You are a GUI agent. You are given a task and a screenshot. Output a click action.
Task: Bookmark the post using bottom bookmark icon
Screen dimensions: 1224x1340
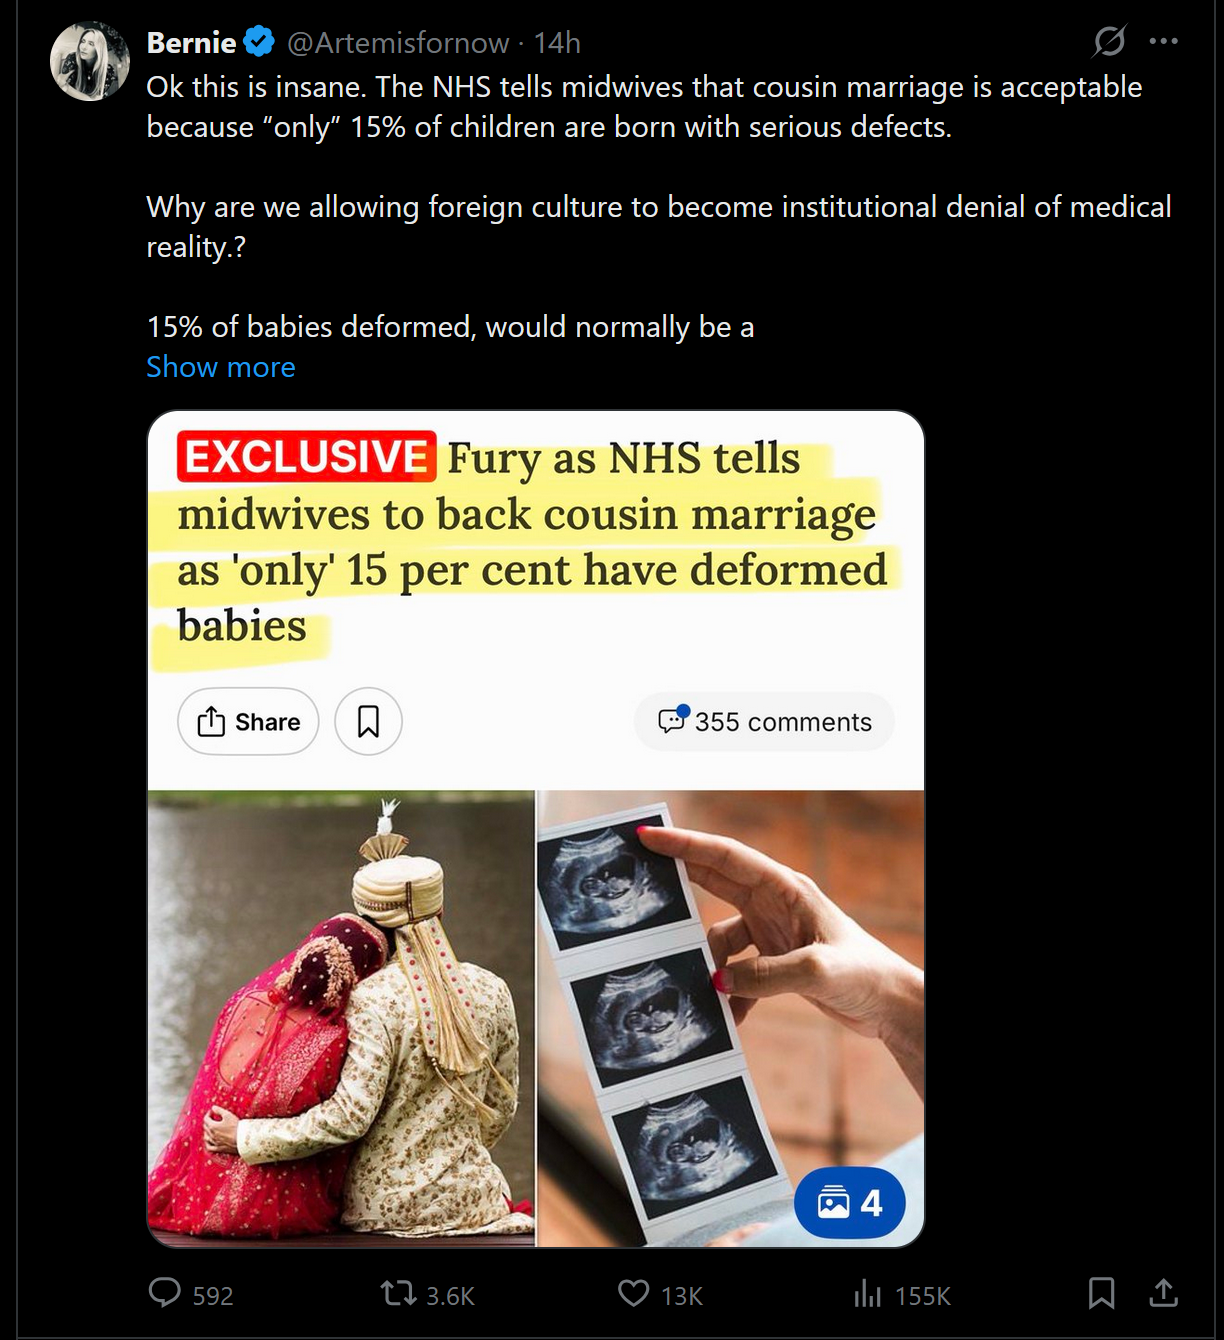(1101, 1293)
